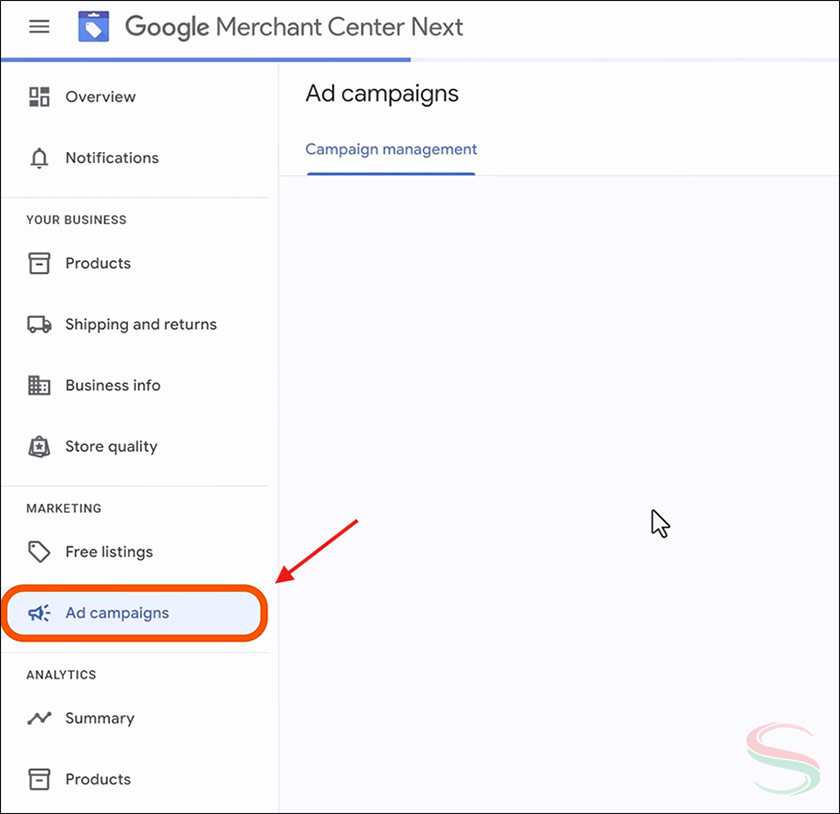Open Notifications via the bell icon
Viewport: 840px width, 814px height.
point(38,157)
